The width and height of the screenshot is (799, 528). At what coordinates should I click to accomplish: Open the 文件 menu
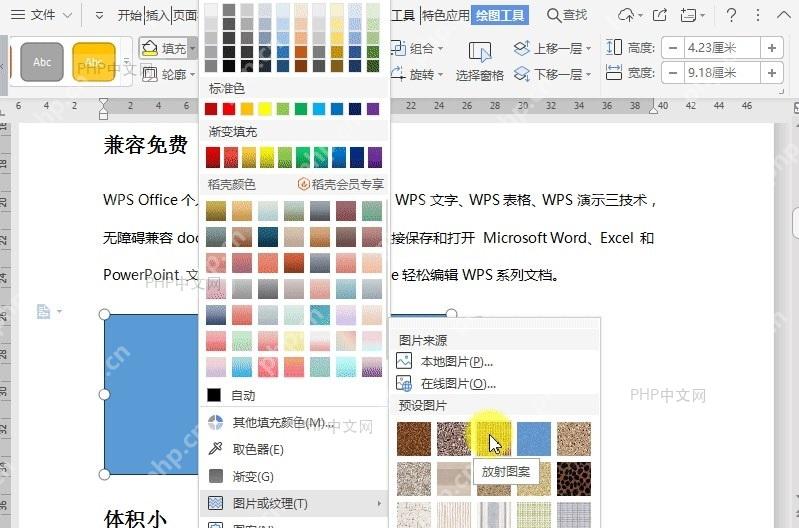pyautogui.click(x=33, y=15)
